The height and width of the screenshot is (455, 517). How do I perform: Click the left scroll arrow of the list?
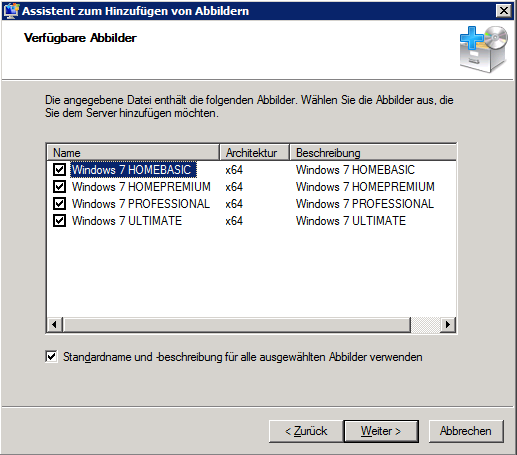pyautogui.click(x=54, y=324)
